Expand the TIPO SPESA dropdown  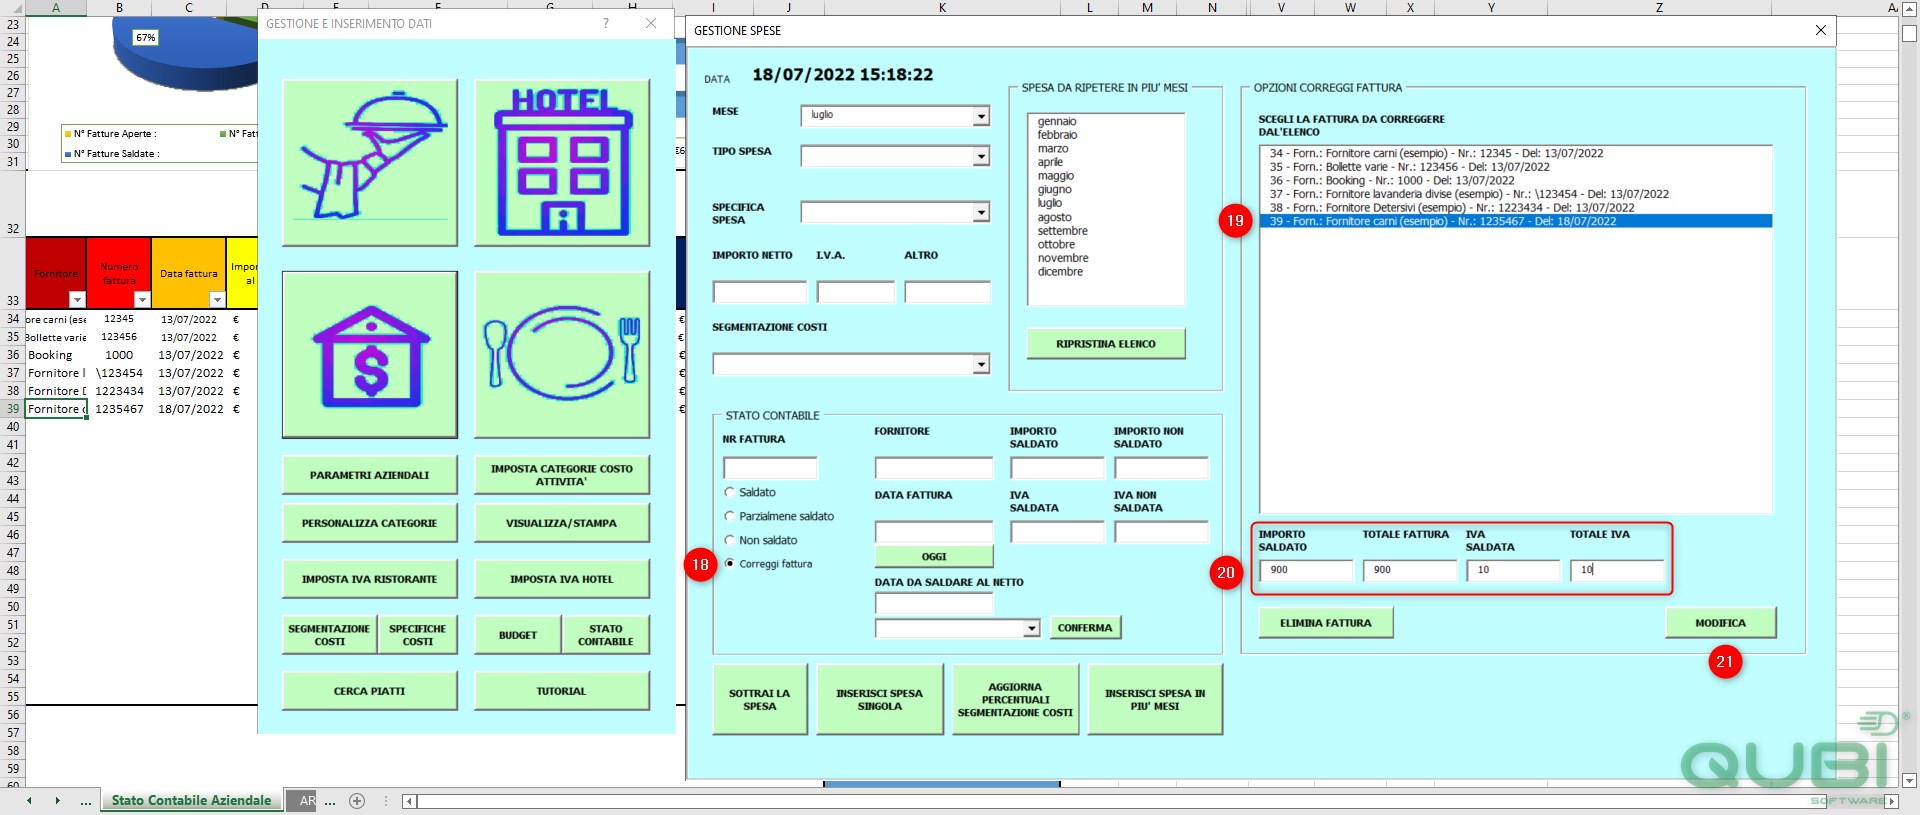point(981,156)
